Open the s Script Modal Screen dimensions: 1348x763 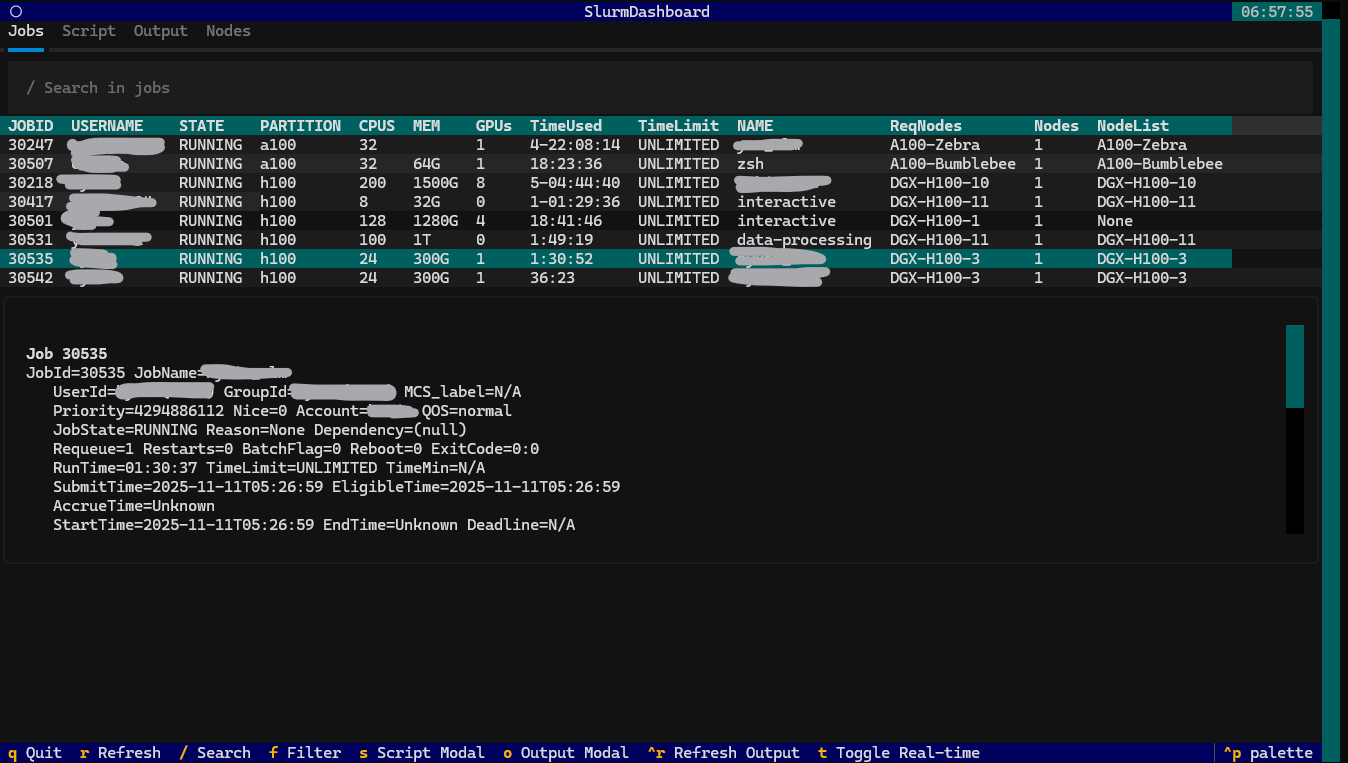tap(422, 753)
